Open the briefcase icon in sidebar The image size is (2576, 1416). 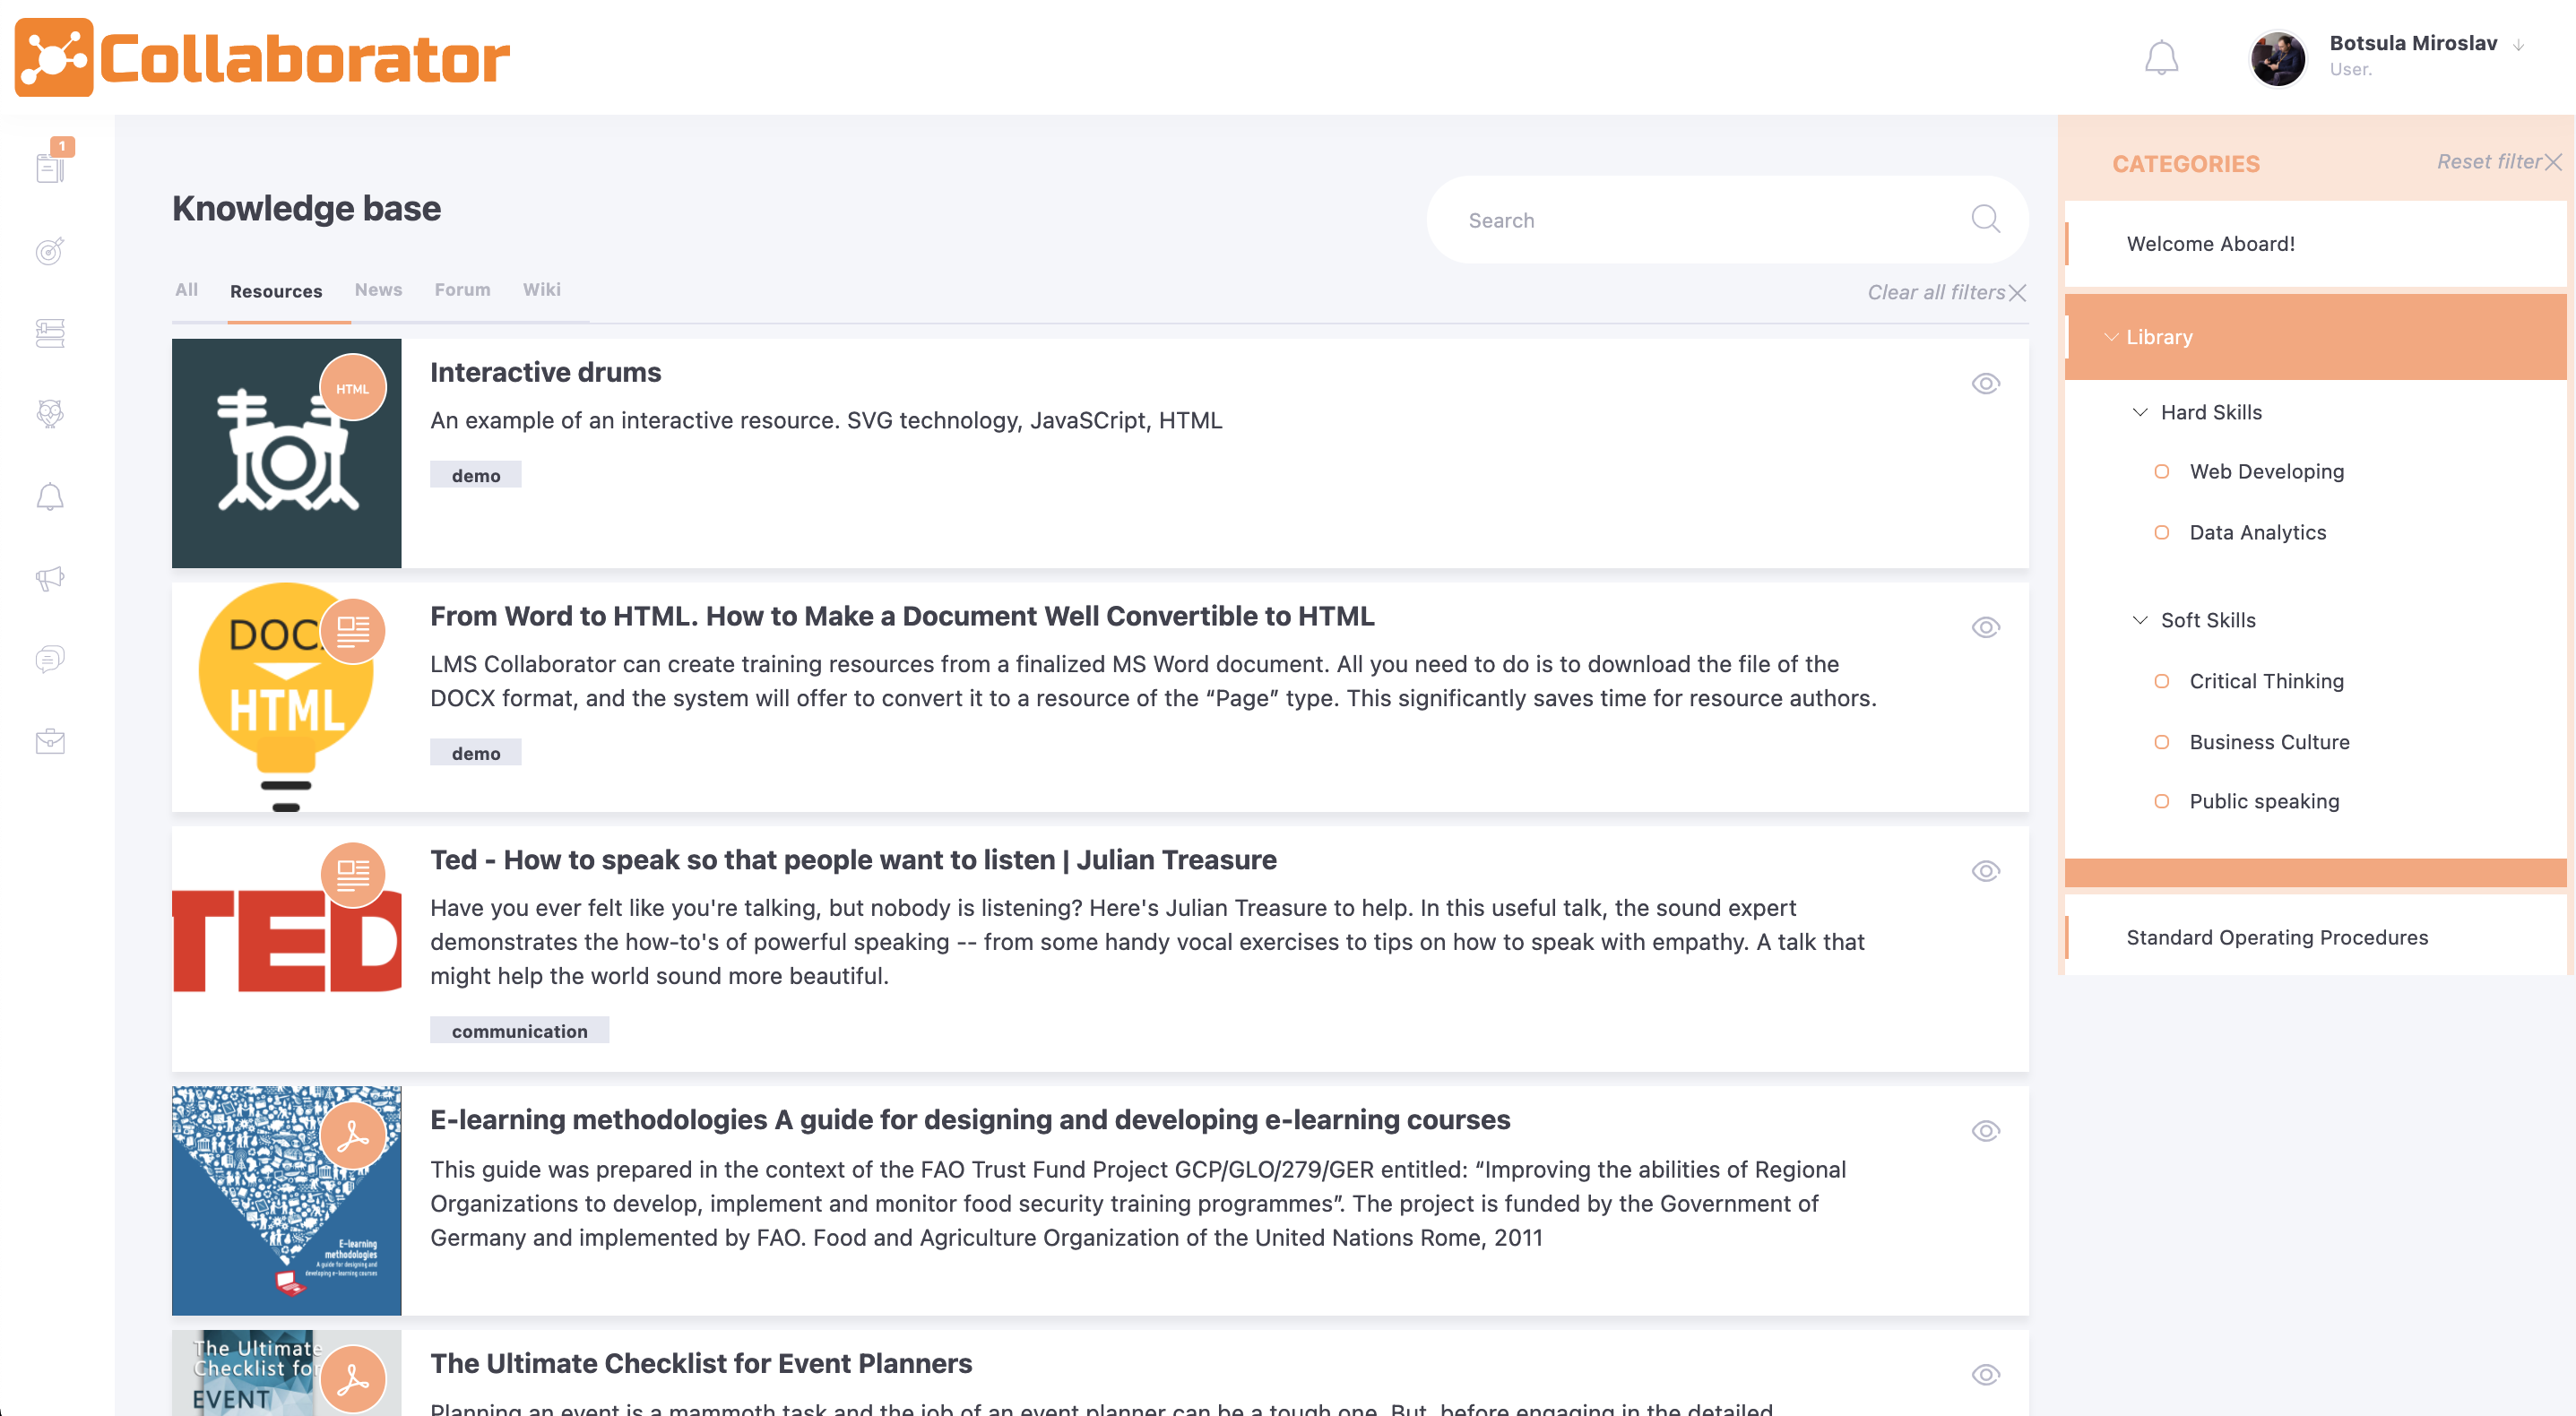[x=50, y=741]
